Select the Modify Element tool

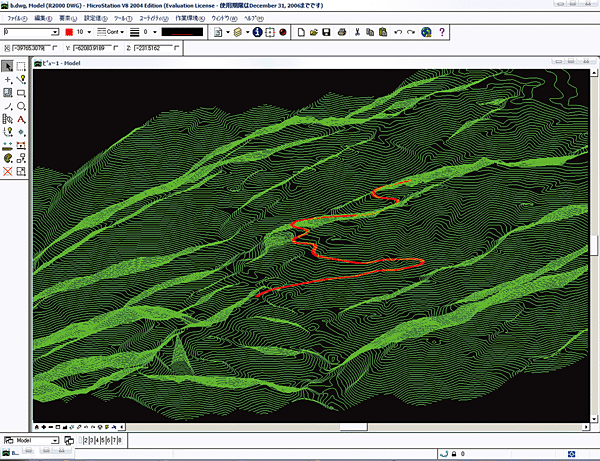[21, 171]
